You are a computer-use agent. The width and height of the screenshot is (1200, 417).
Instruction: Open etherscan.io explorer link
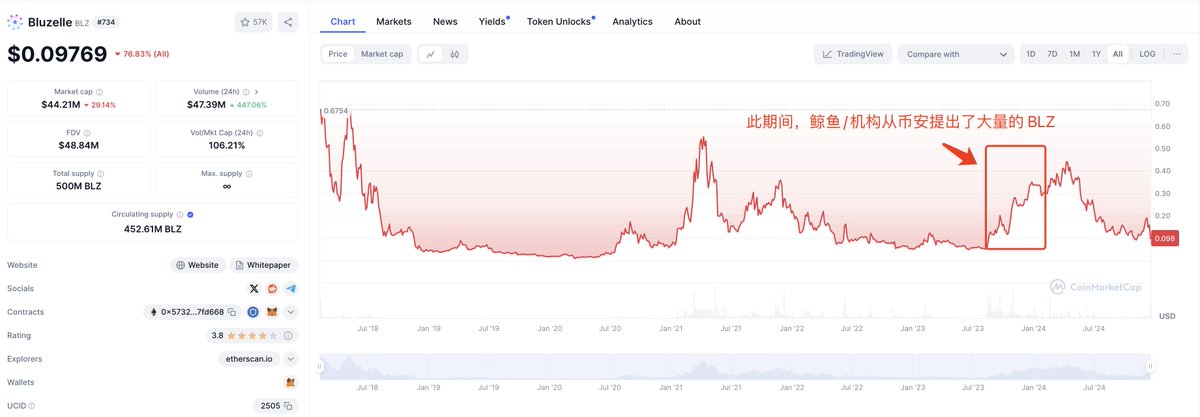click(250, 358)
